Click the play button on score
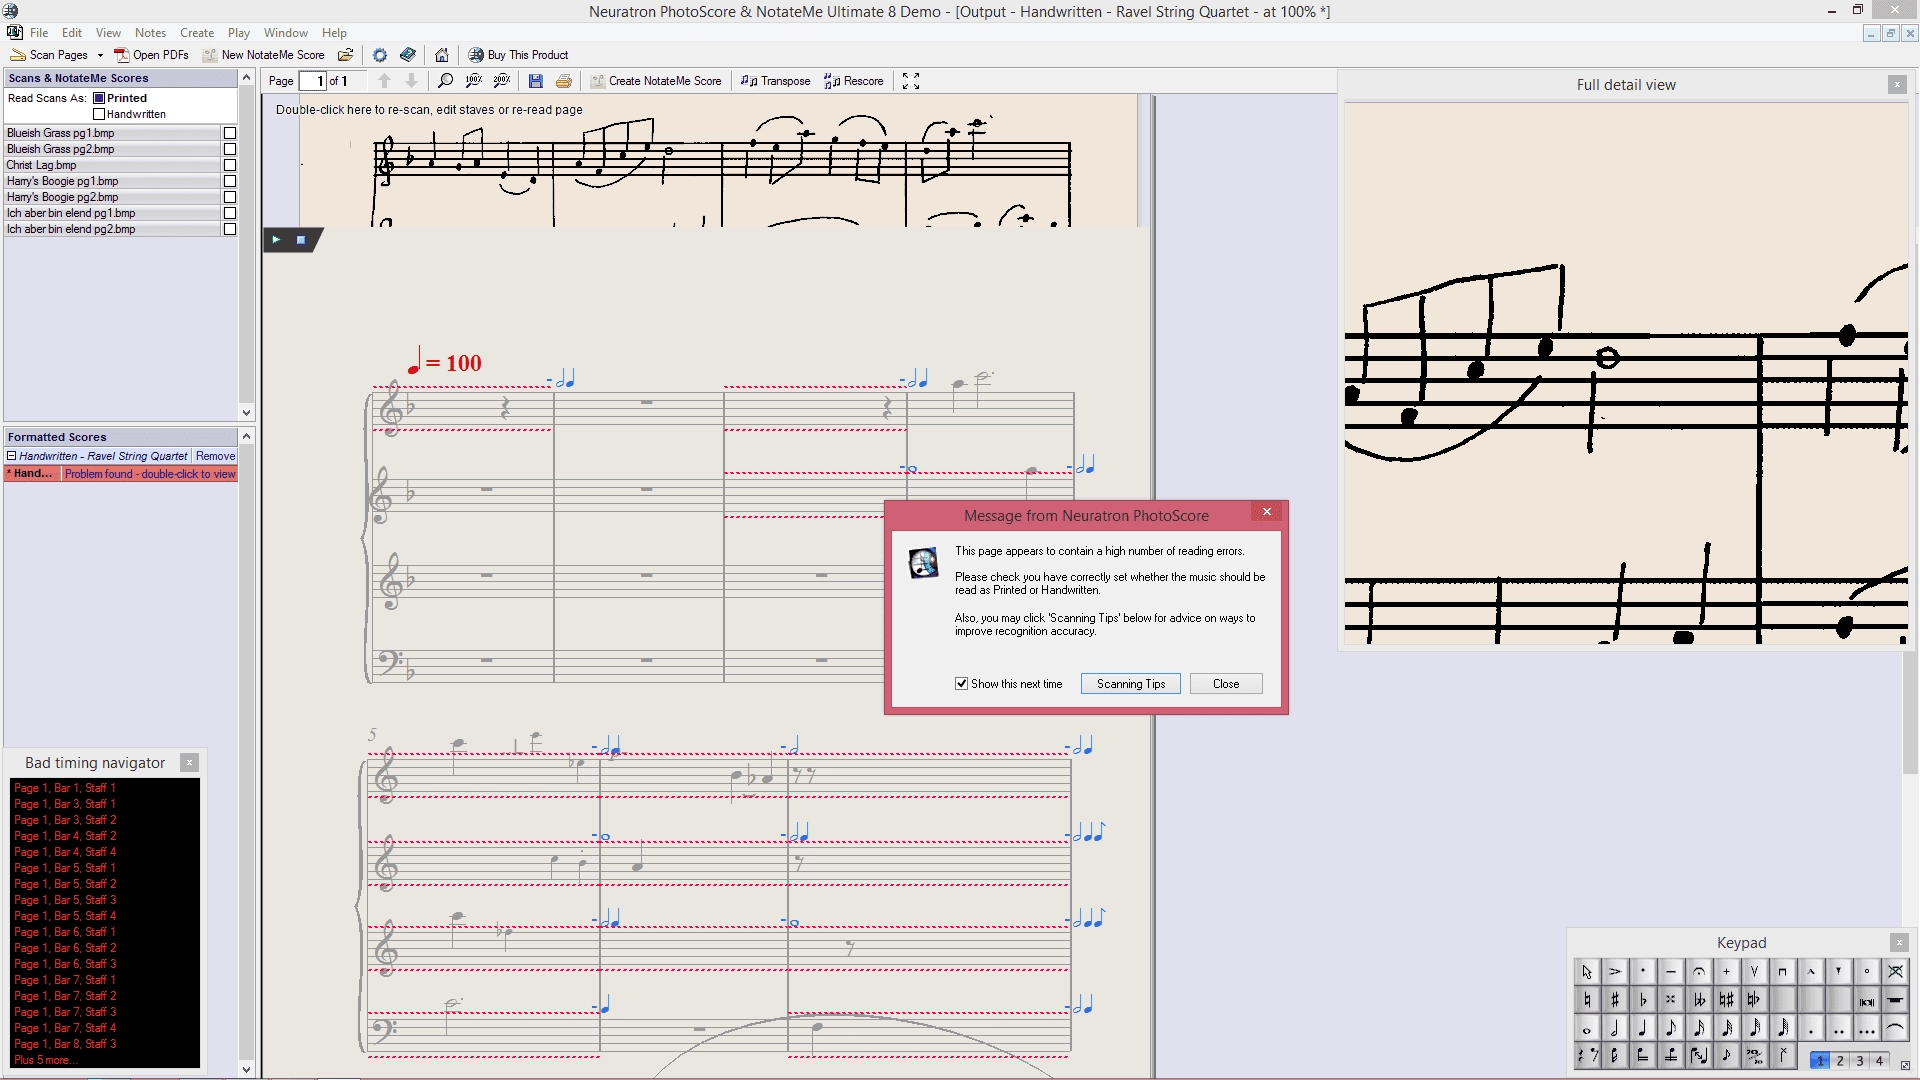This screenshot has width=1920, height=1080. click(276, 240)
